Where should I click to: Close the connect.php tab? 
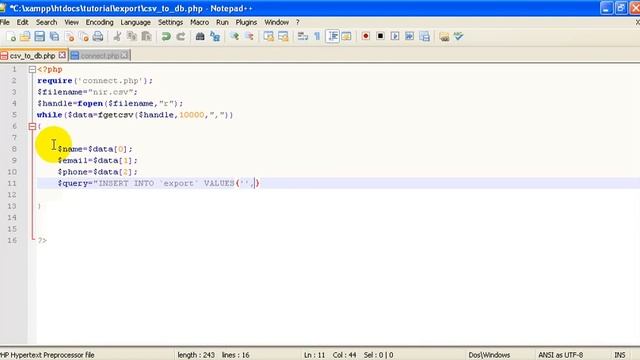tap(124, 55)
